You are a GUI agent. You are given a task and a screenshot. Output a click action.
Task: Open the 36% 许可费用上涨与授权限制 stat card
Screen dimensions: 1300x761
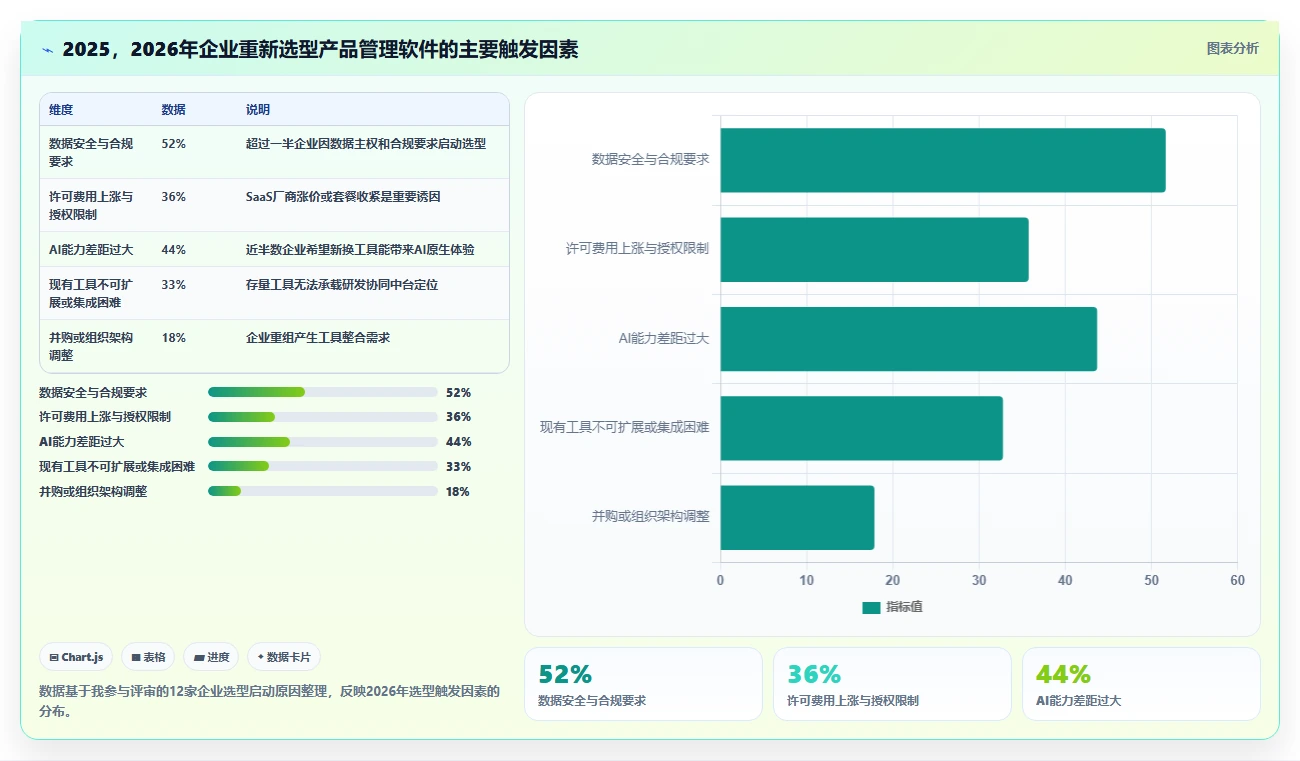pos(892,684)
